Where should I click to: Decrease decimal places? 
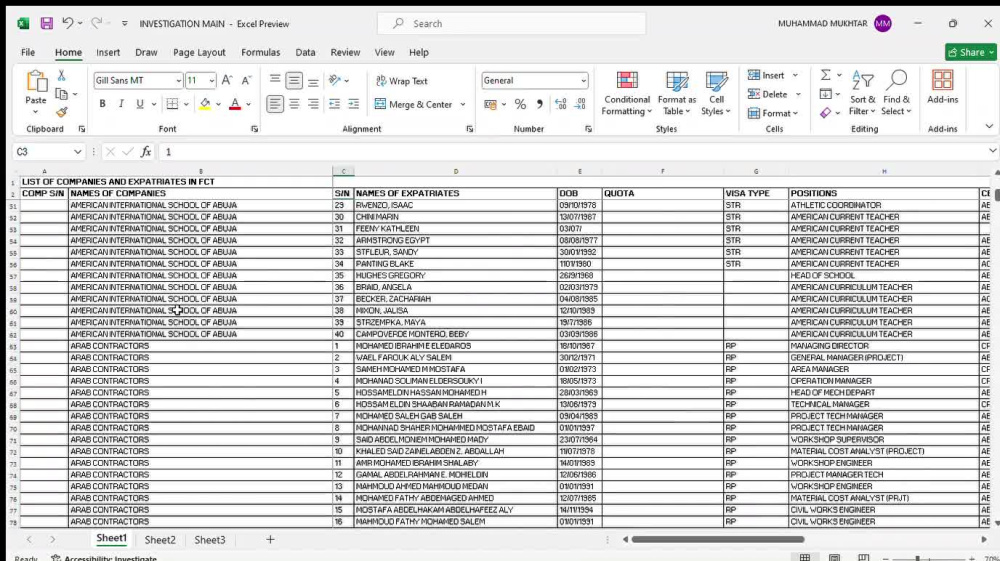click(x=580, y=104)
